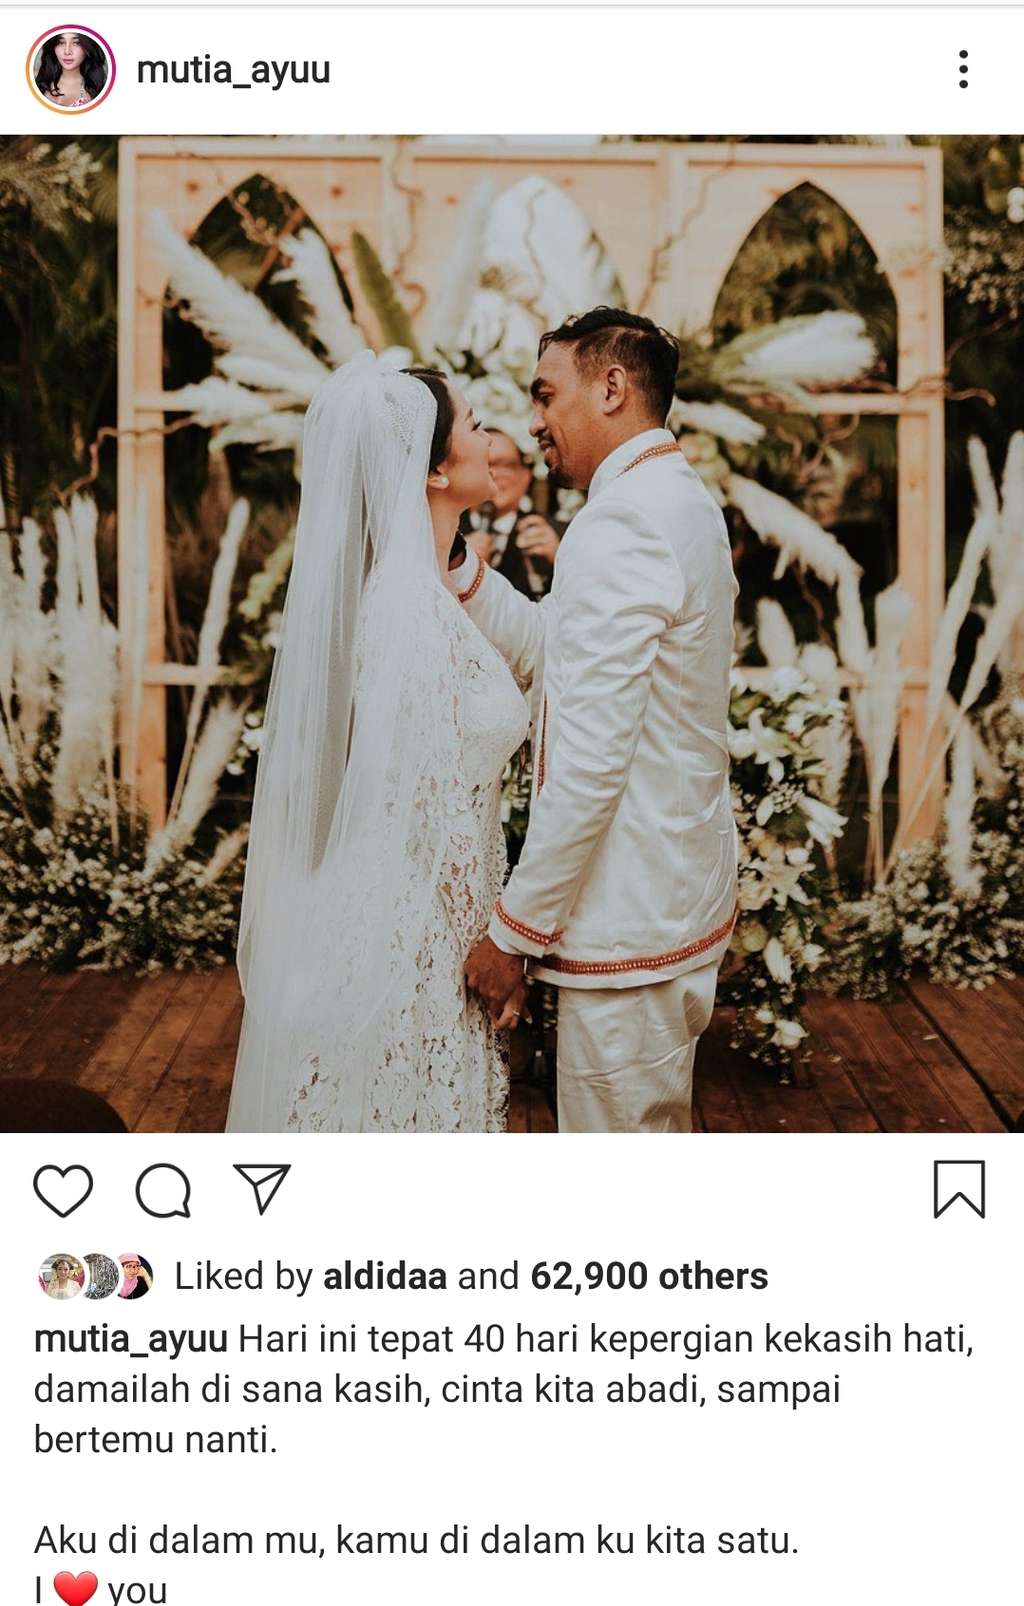The height and width of the screenshot is (1606, 1024).
Task: View mutia_ayuu profile picture story
Action: (x=70, y=69)
